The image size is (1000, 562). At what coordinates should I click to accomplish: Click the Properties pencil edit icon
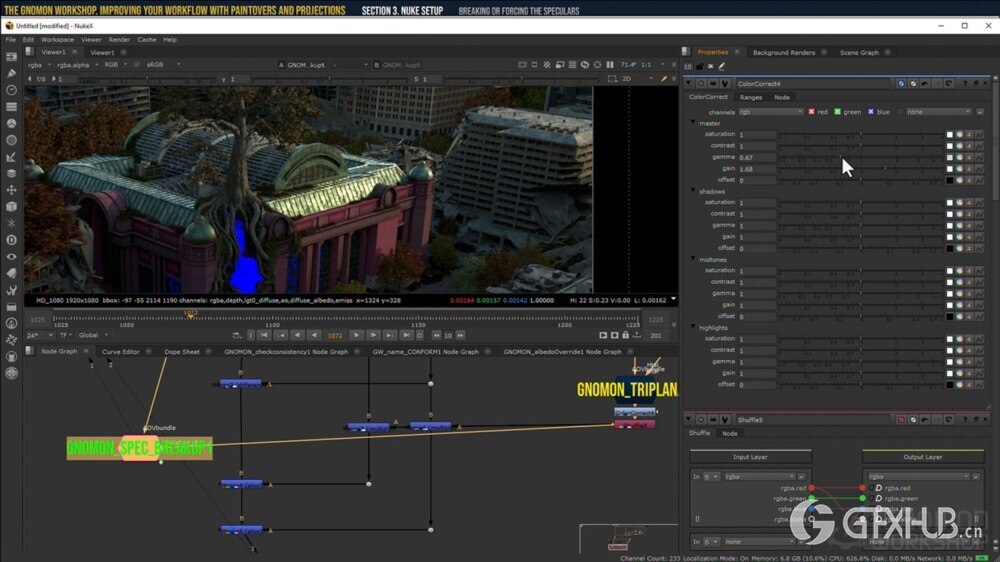coord(722,66)
